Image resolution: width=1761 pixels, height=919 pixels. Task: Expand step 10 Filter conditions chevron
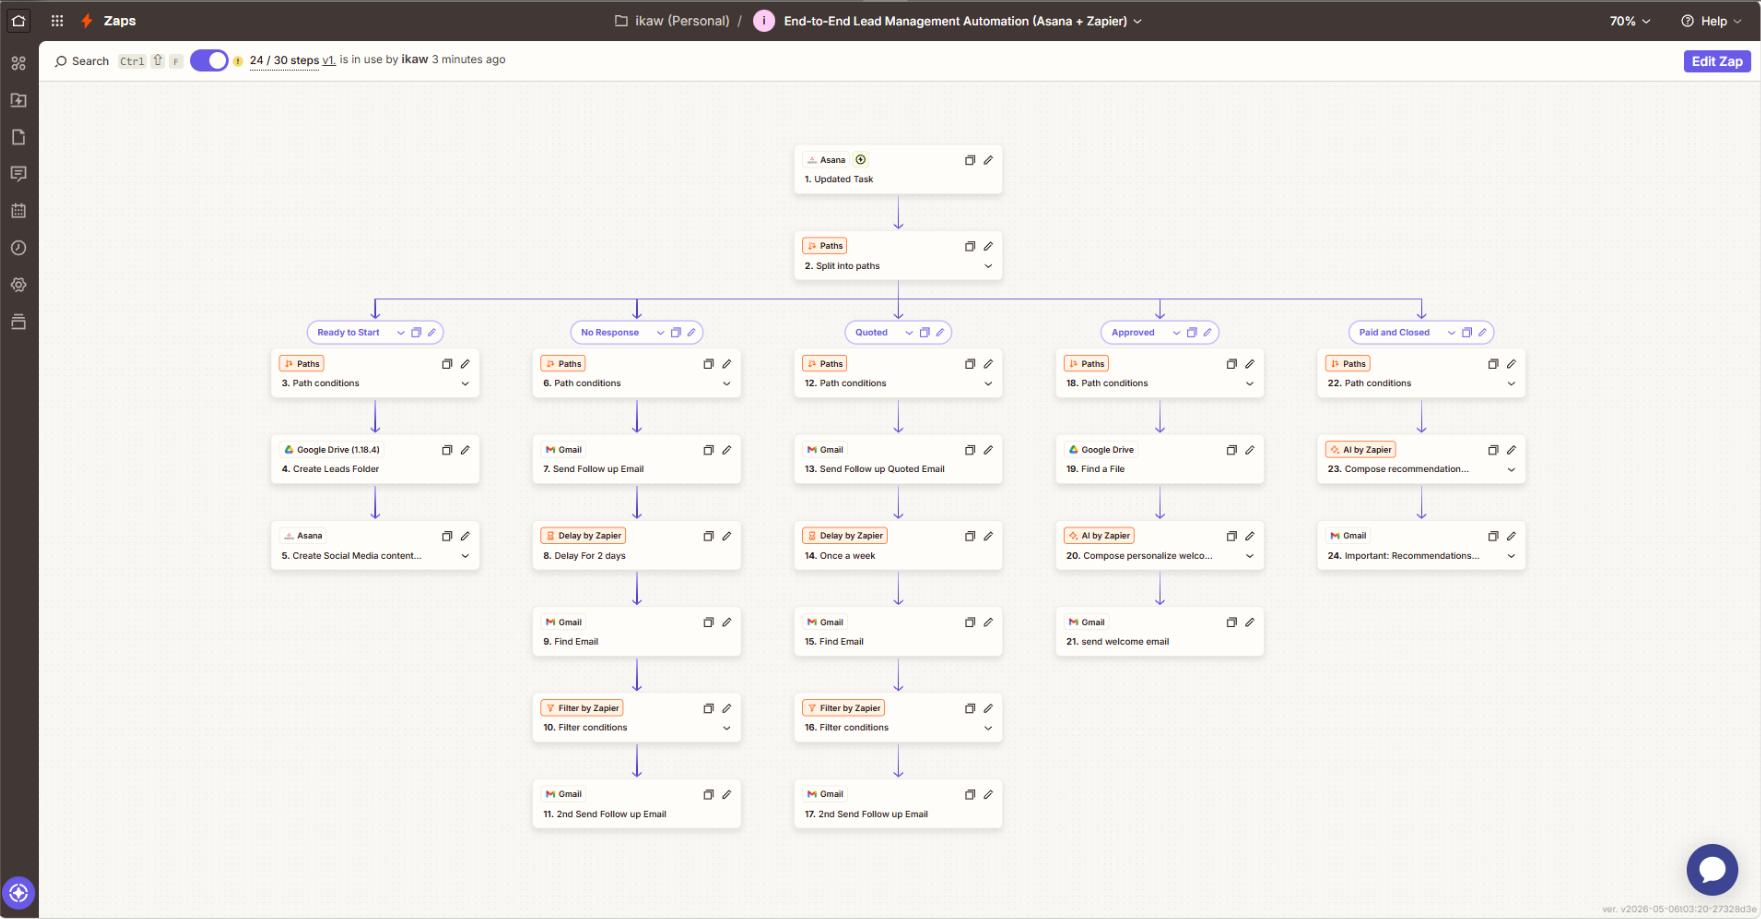(727, 728)
